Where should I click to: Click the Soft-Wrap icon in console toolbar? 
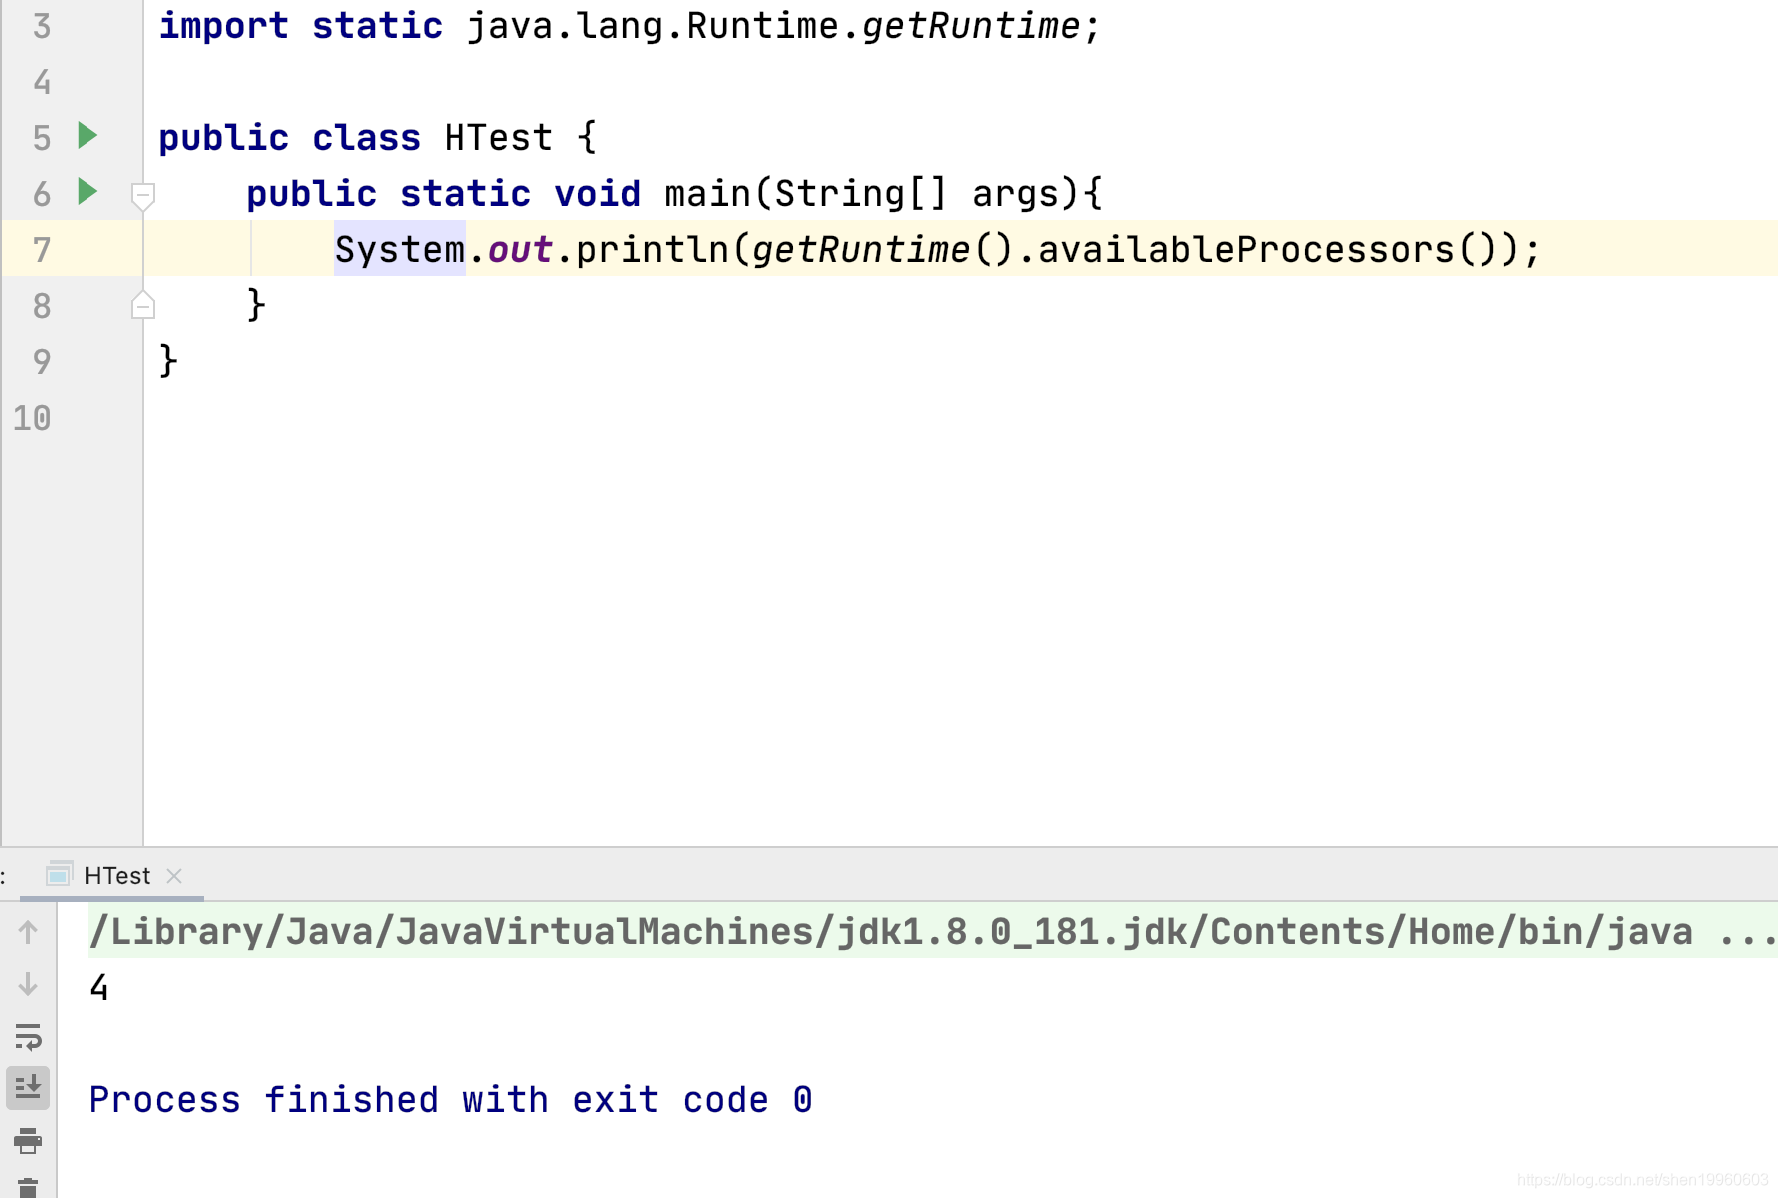tap(28, 1038)
